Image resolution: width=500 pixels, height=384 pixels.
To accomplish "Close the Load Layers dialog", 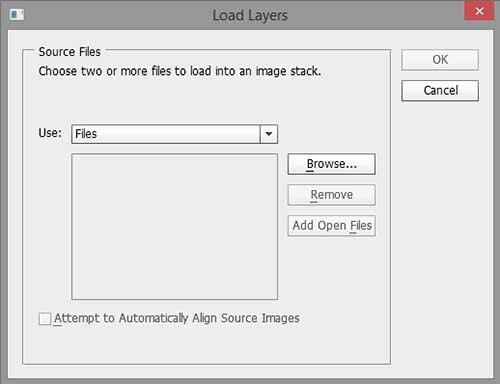I will [x=479, y=11].
